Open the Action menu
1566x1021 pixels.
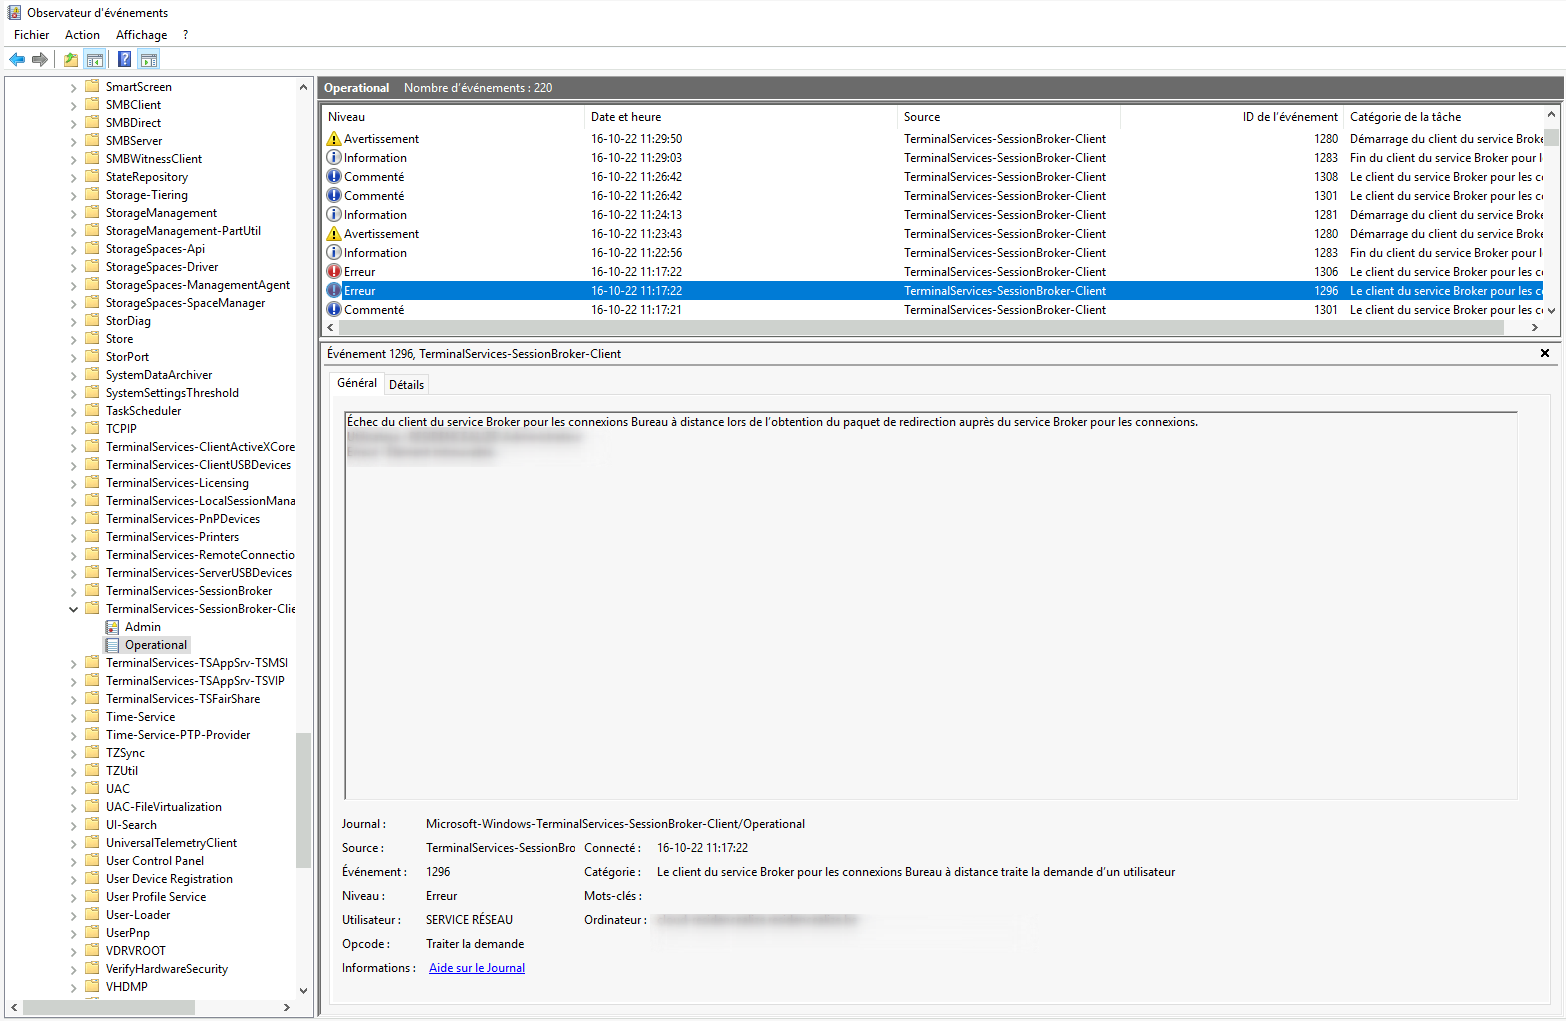pyautogui.click(x=82, y=35)
